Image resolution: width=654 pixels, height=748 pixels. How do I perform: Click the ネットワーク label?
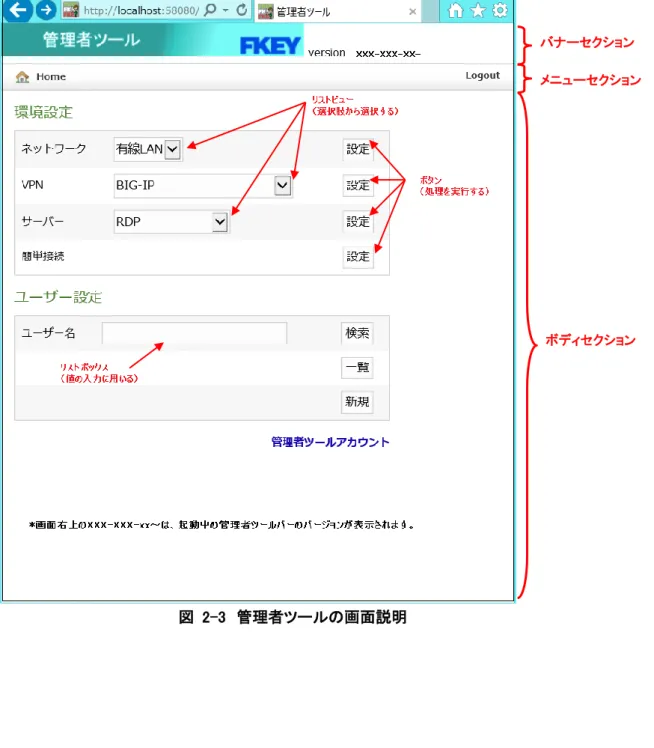(53, 149)
